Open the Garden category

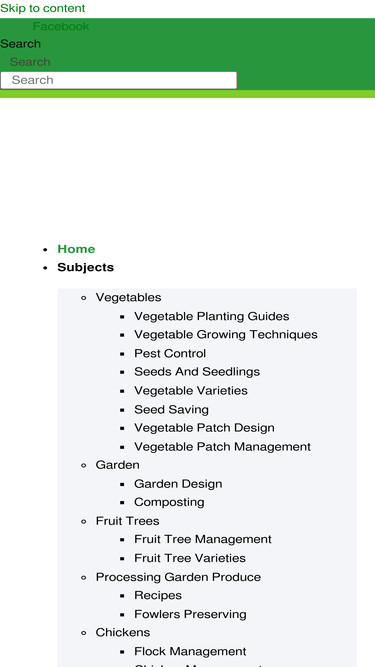pyautogui.click(x=117, y=465)
